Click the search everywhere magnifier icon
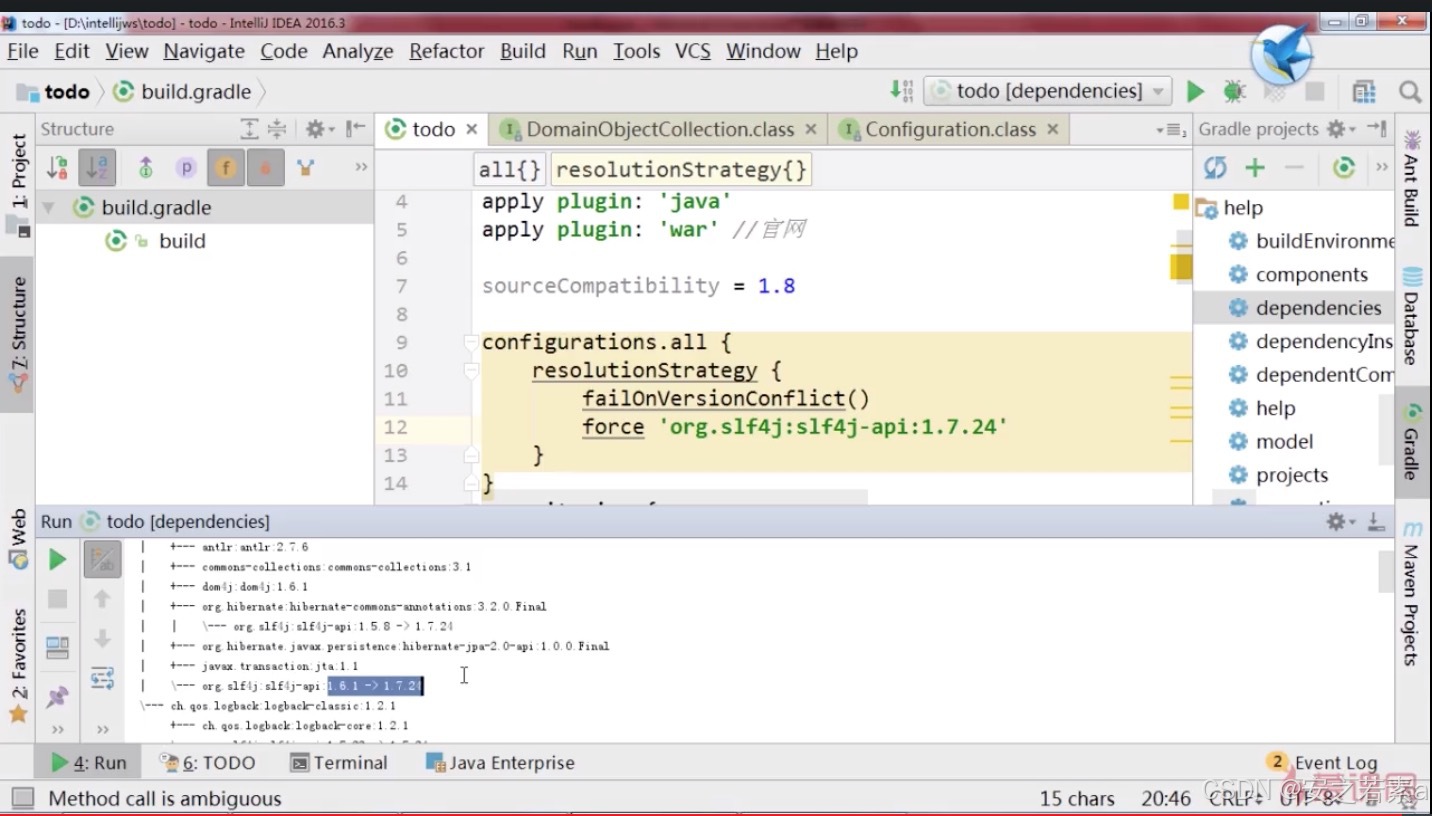The width and height of the screenshot is (1432, 816). pos(1410,92)
